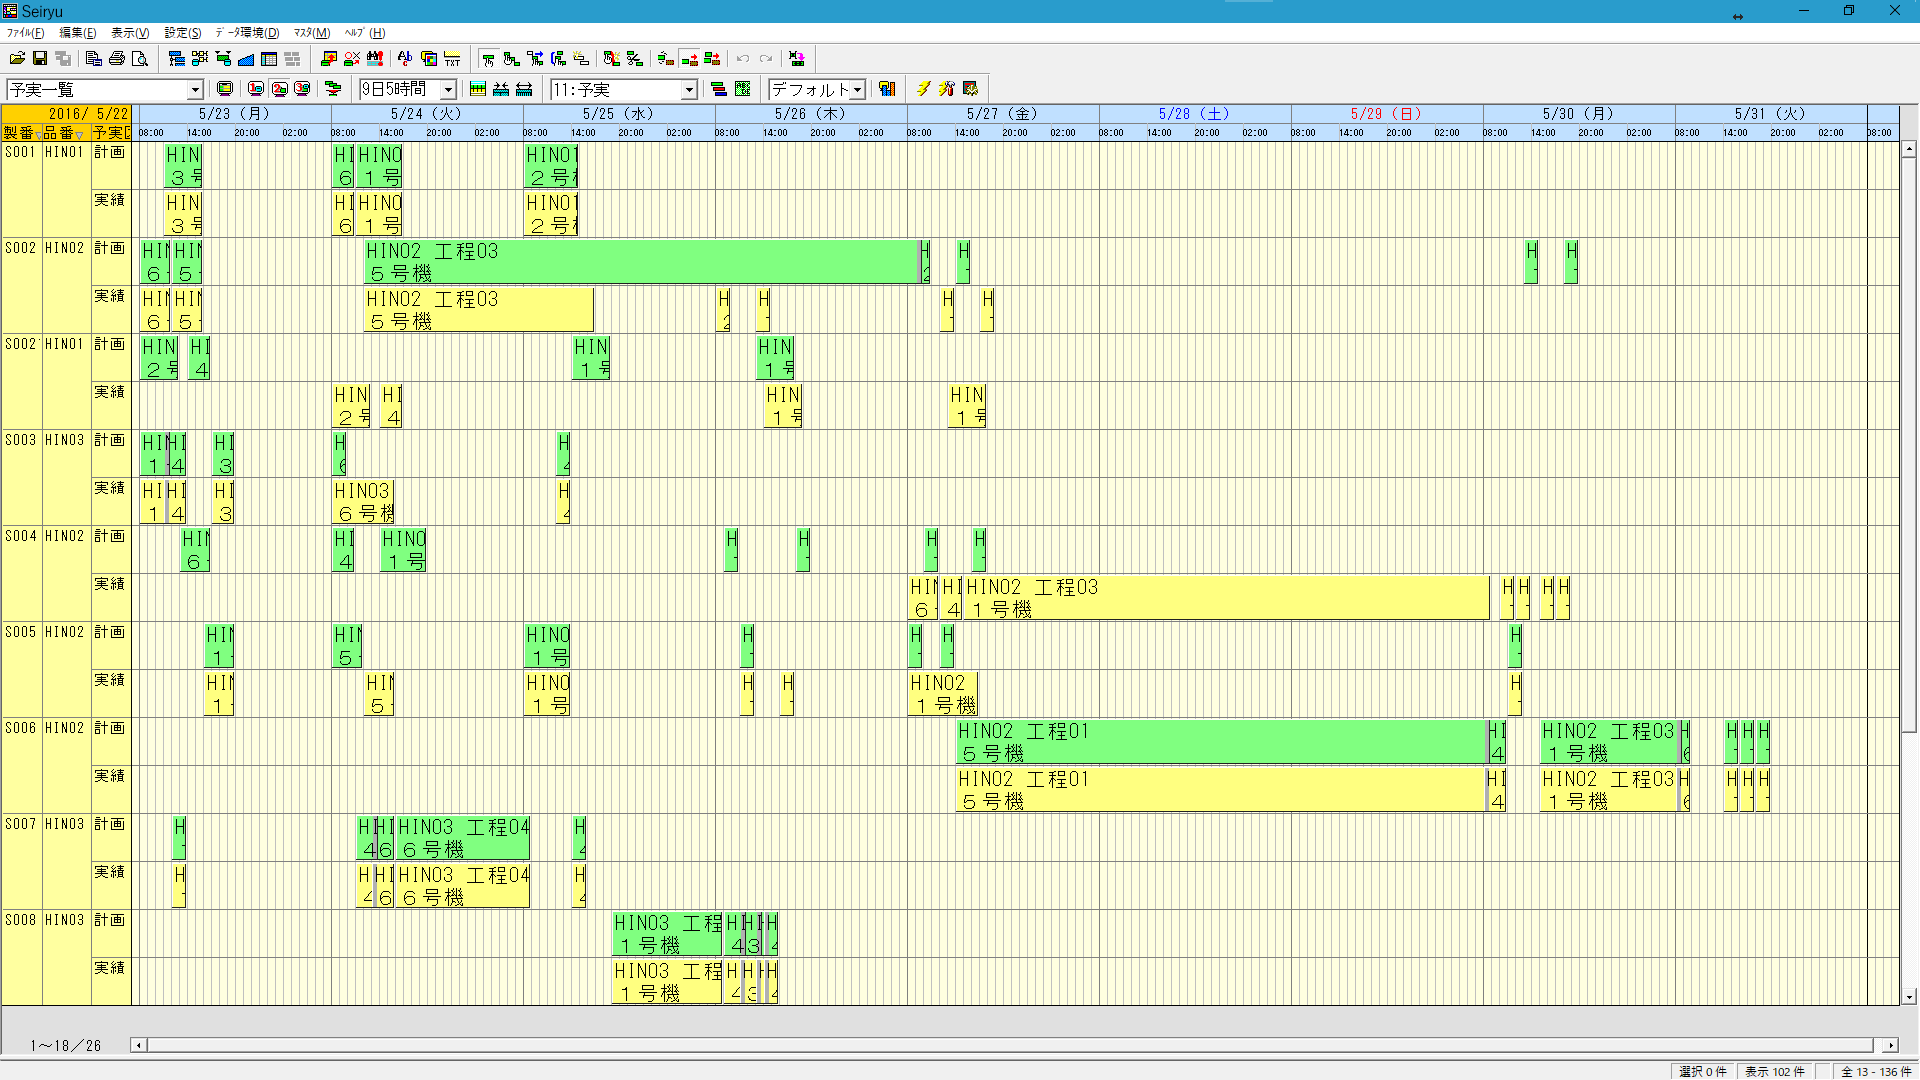Screen dimensions: 1920x1080
Task: Open print preview with magnifier page icon
Action: [x=140, y=59]
